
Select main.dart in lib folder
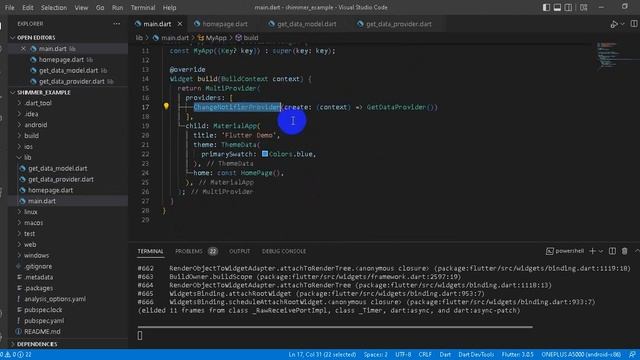pyautogui.click(x=42, y=201)
